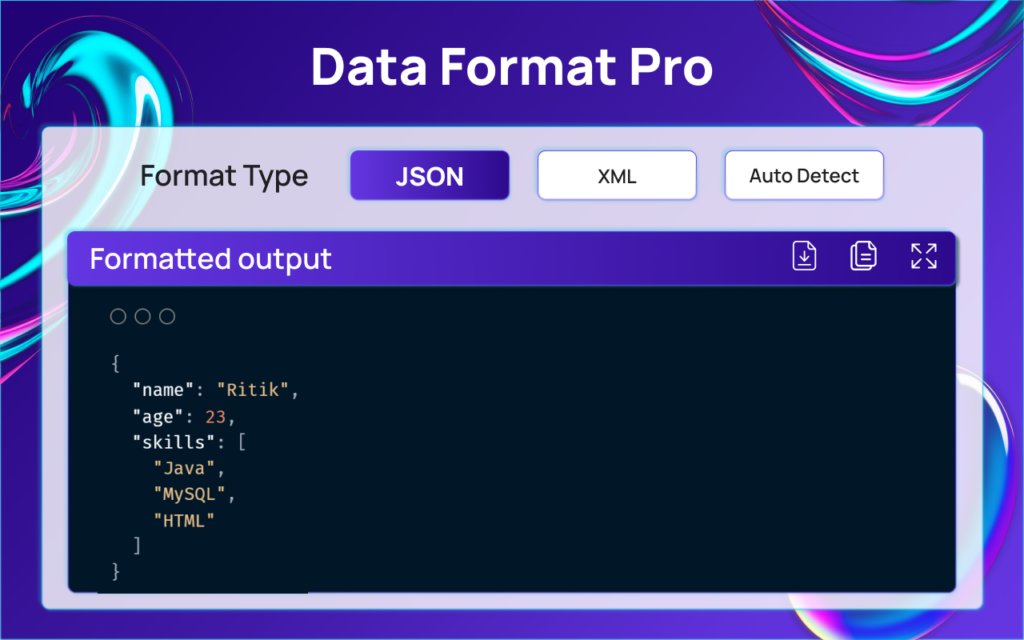The width and height of the screenshot is (1024, 640).
Task: Select the JSON format type
Action: [x=429, y=176]
